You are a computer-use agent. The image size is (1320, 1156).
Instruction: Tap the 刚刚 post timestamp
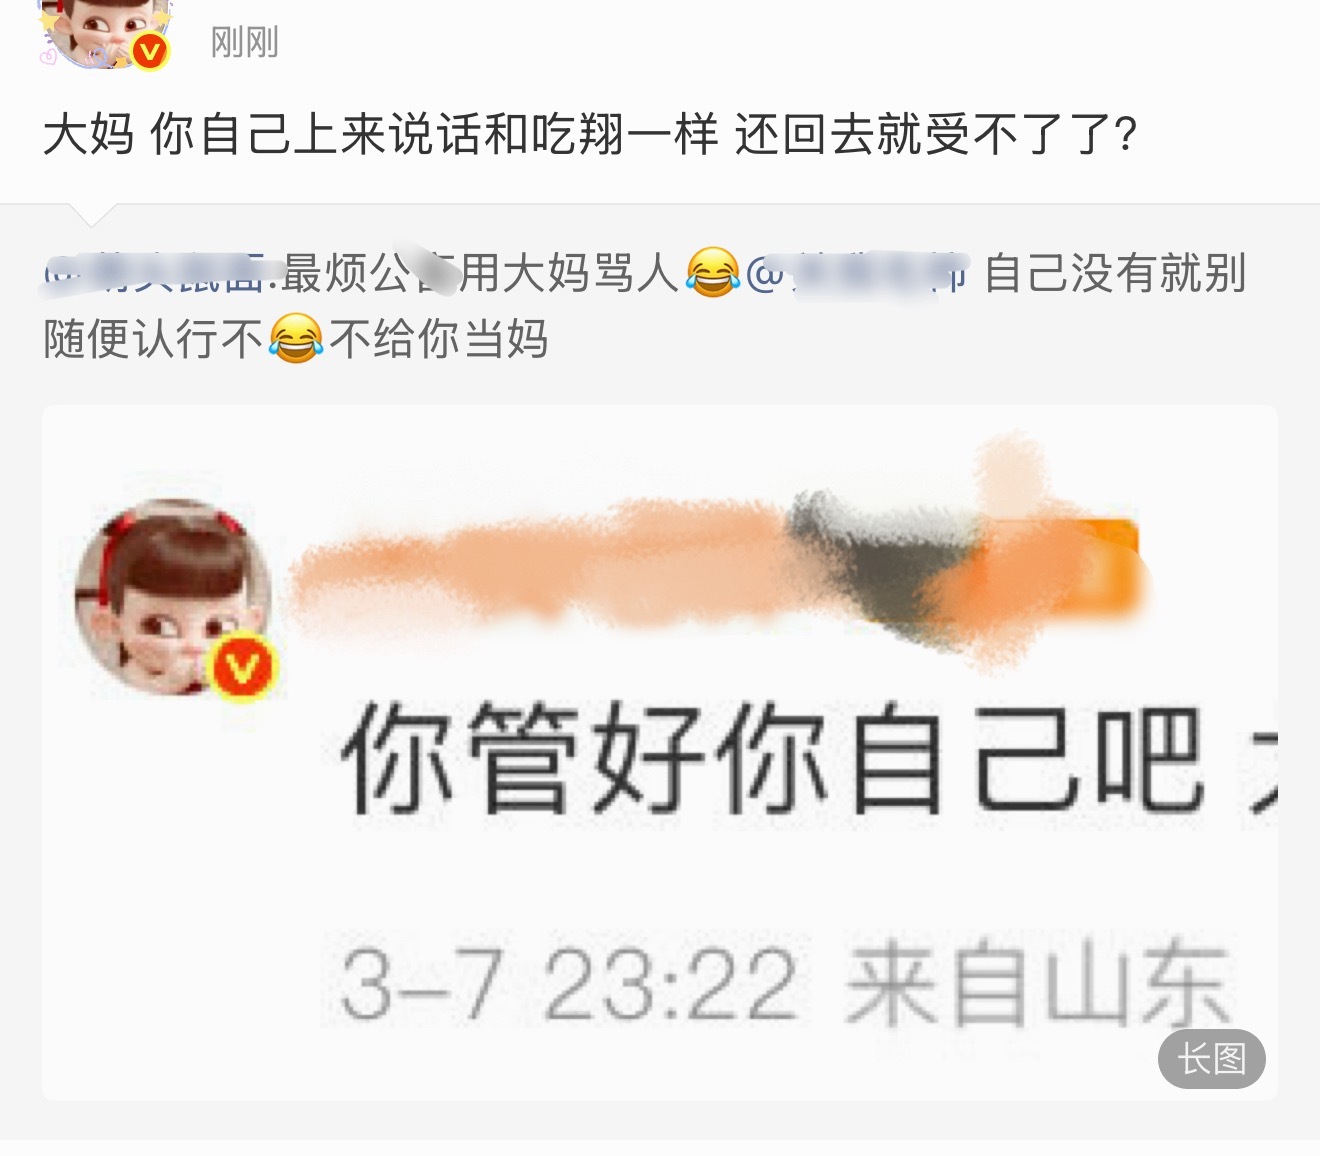click(x=244, y=43)
